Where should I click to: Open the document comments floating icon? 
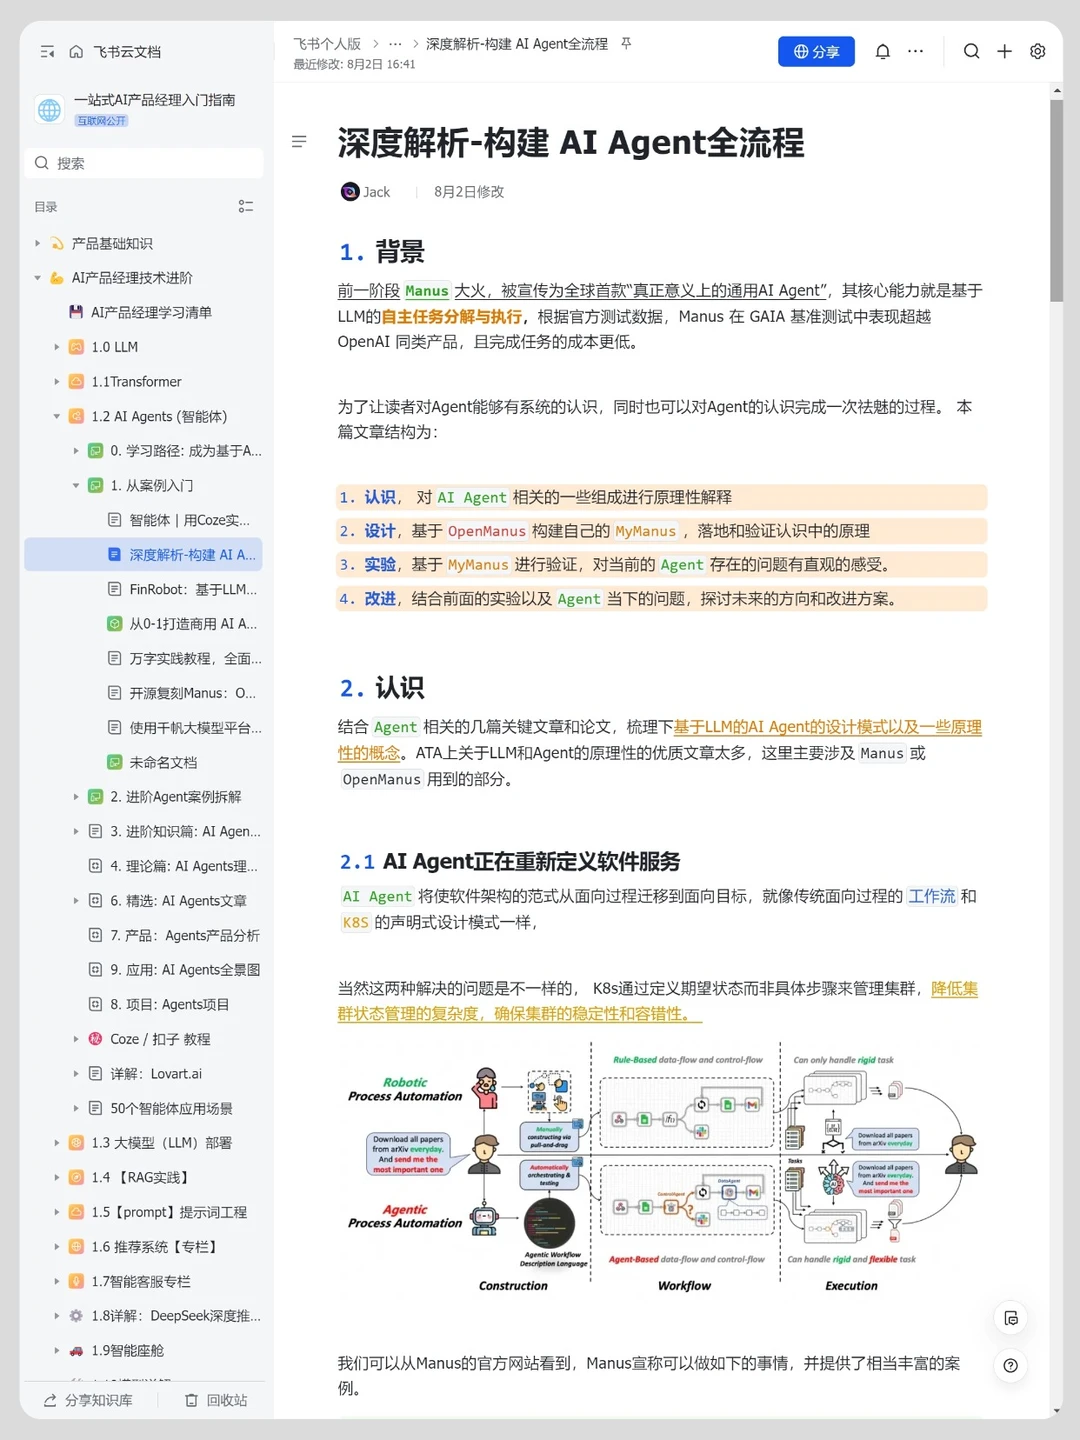tap(1011, 1318)
